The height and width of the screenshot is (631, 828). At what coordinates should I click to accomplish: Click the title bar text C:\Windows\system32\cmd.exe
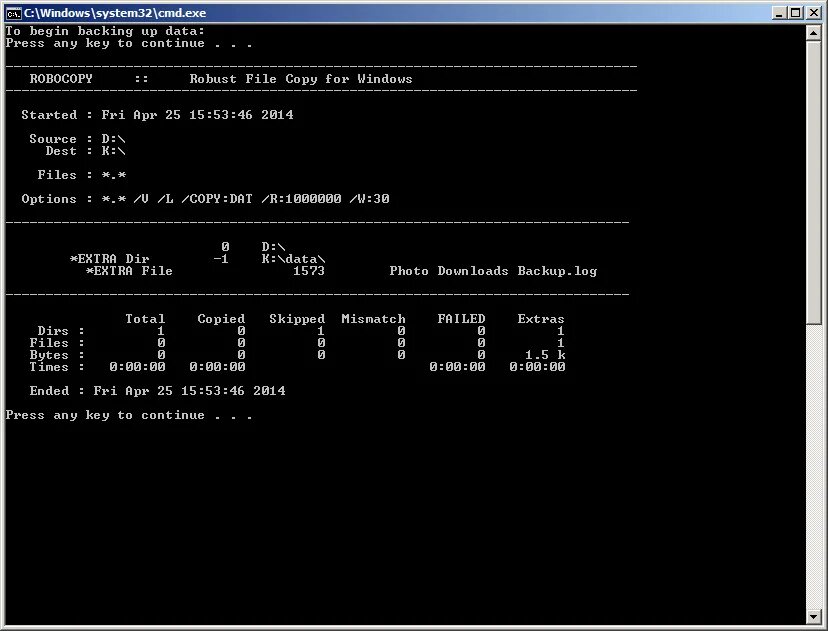coord(115,13)
